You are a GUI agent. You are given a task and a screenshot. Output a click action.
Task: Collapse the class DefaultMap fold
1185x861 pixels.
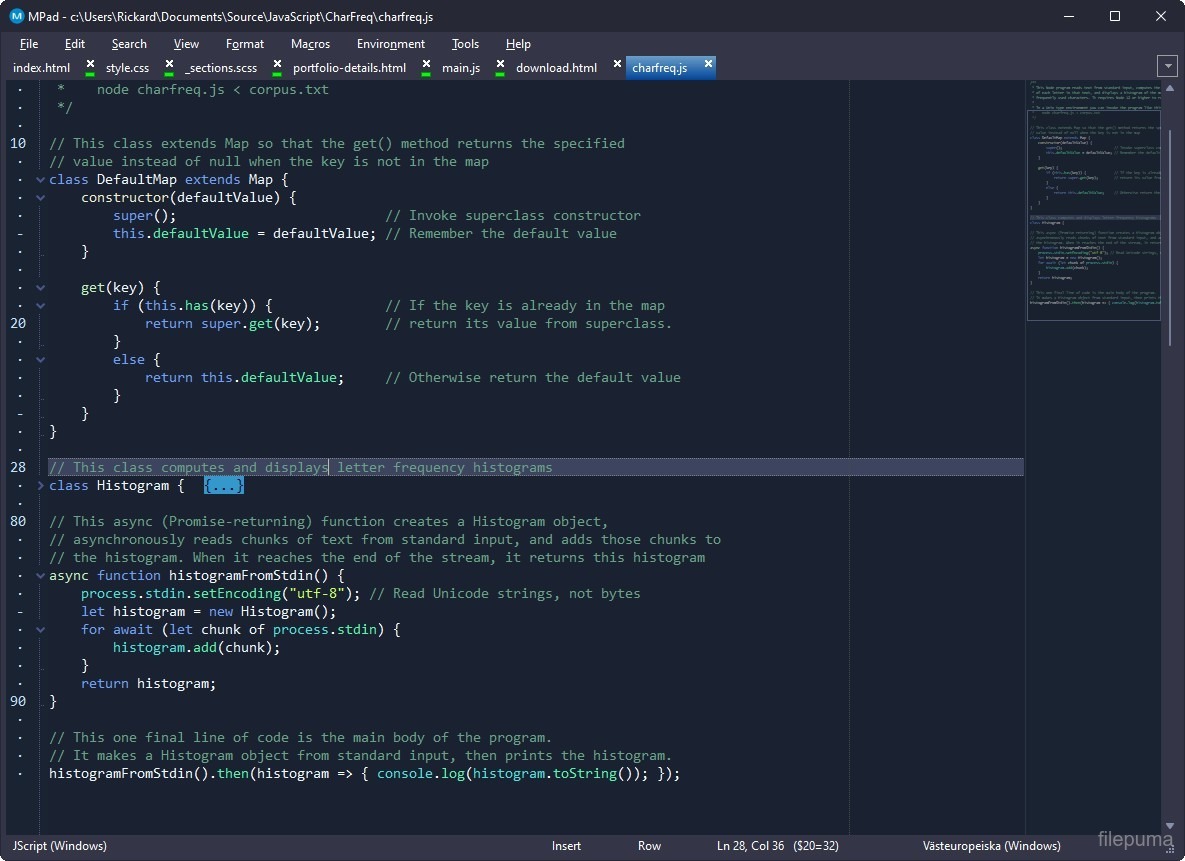pyautogui.click(x=40, y=180)
